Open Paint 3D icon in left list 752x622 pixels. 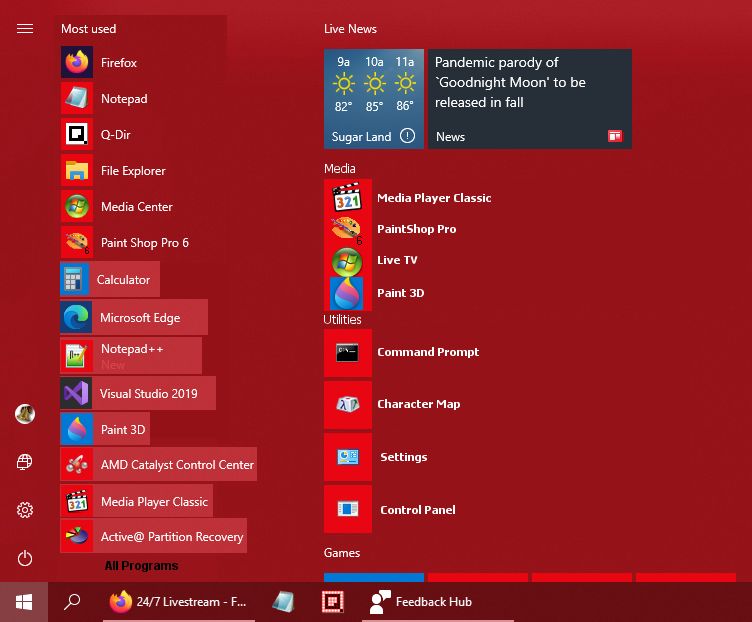(x=77, y=429)
